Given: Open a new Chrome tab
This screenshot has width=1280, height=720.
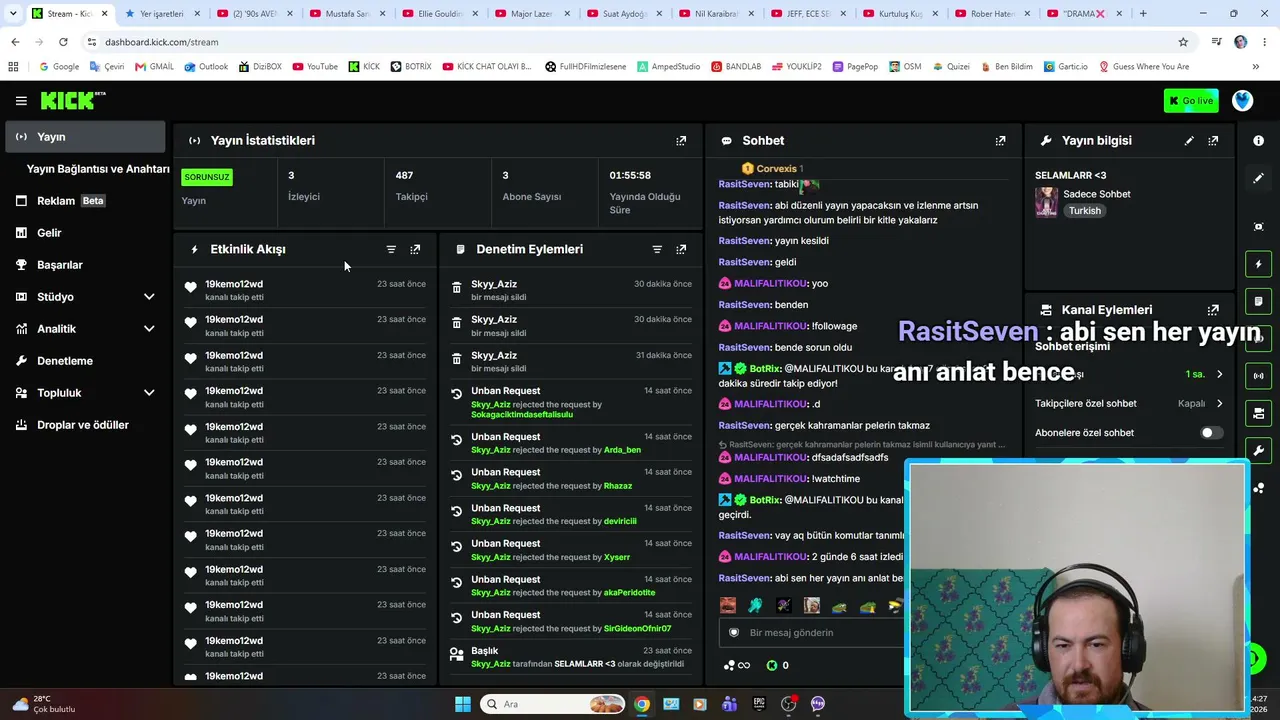Looking at the screenshot, I should coord(1143,14).
